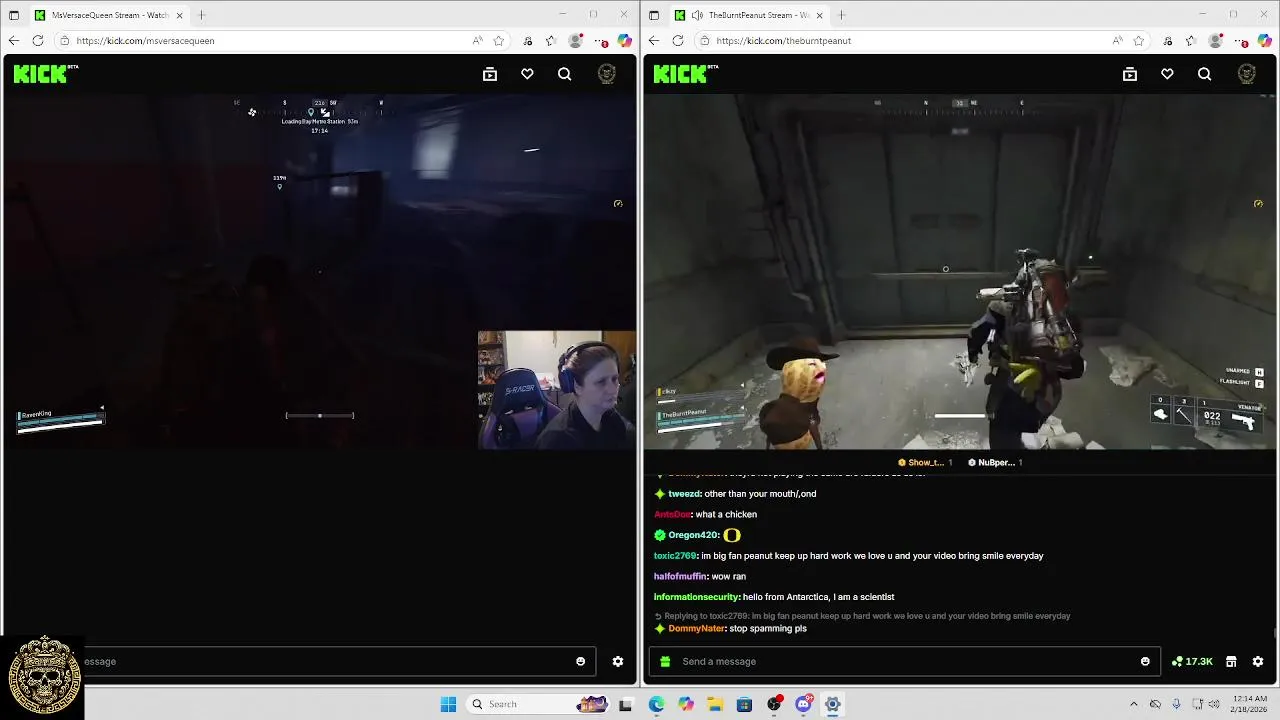This screenshot has width=1280, height=720.
Task: Open Read aloud in TheBurntPeanut address bar
Action: 1117,41
